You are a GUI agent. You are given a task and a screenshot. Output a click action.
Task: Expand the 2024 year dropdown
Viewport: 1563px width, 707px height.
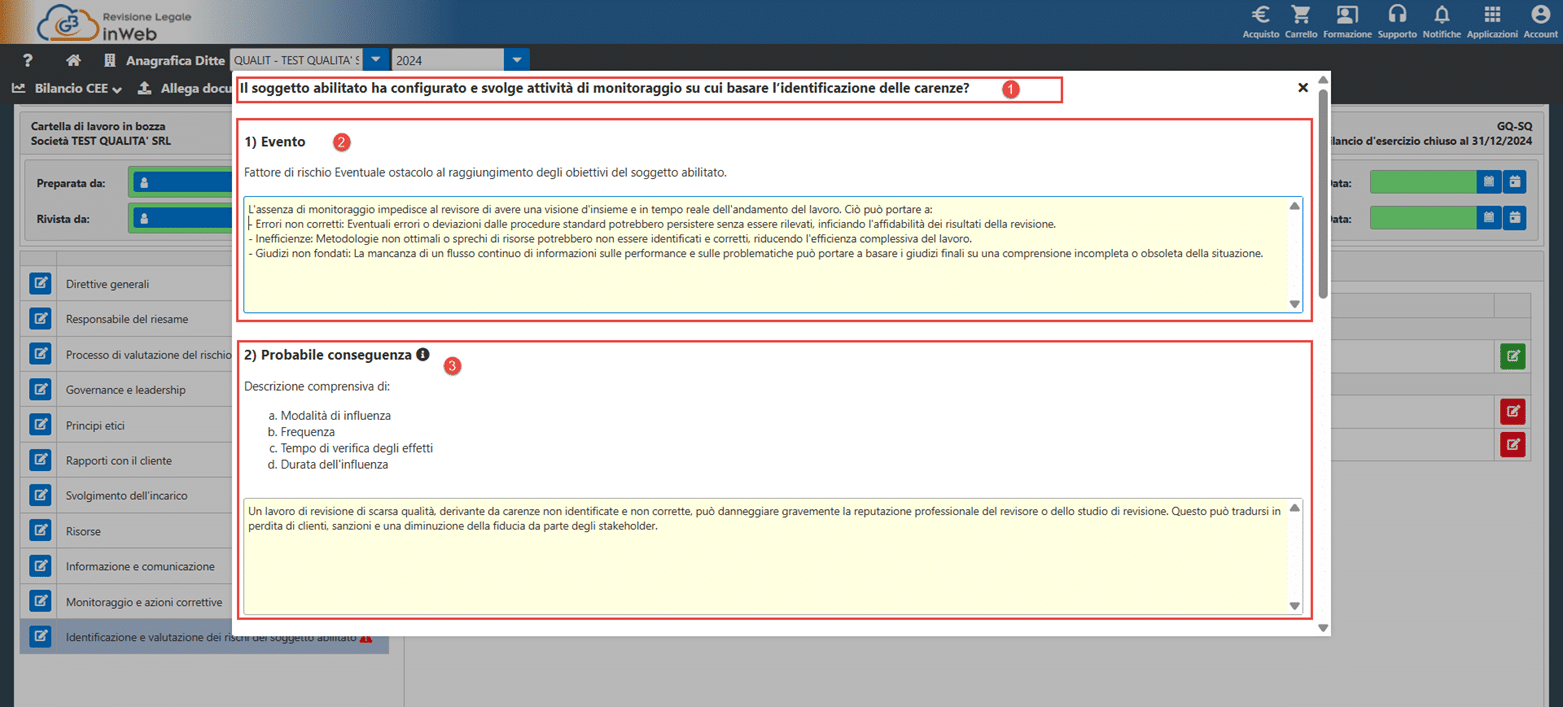516,60
